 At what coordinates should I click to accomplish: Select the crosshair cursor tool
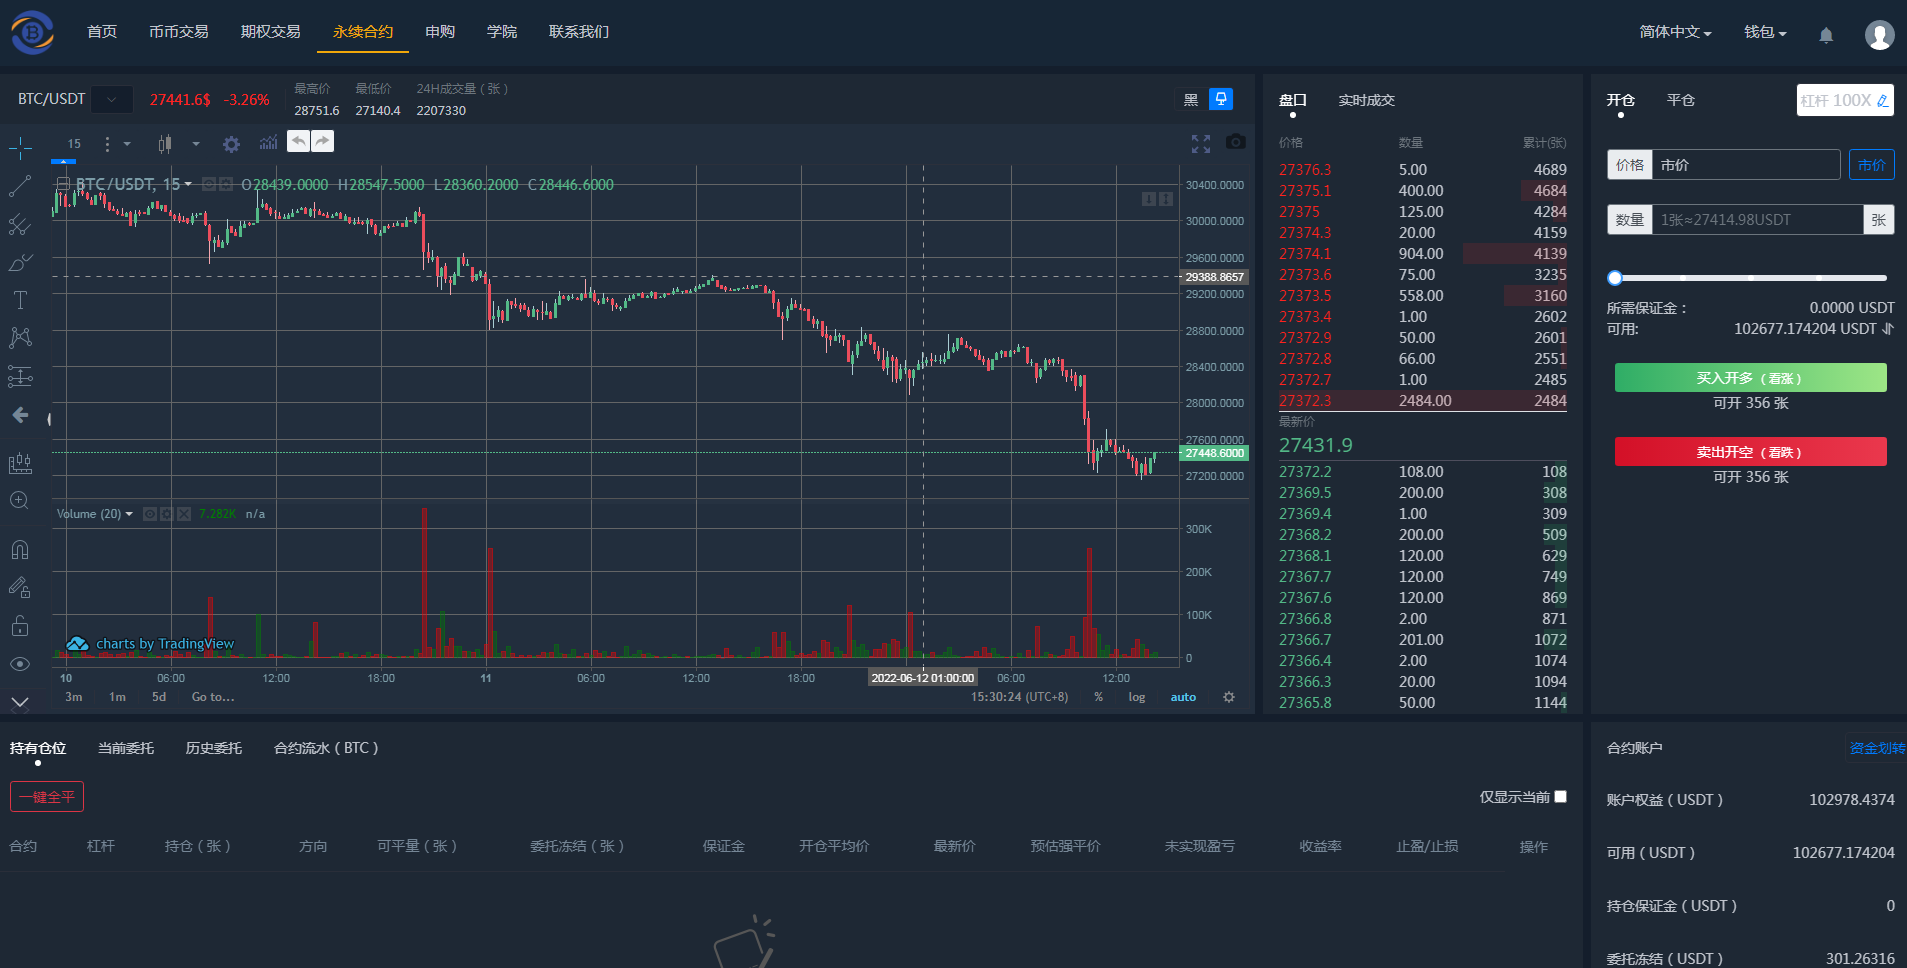tap(20, 149)
